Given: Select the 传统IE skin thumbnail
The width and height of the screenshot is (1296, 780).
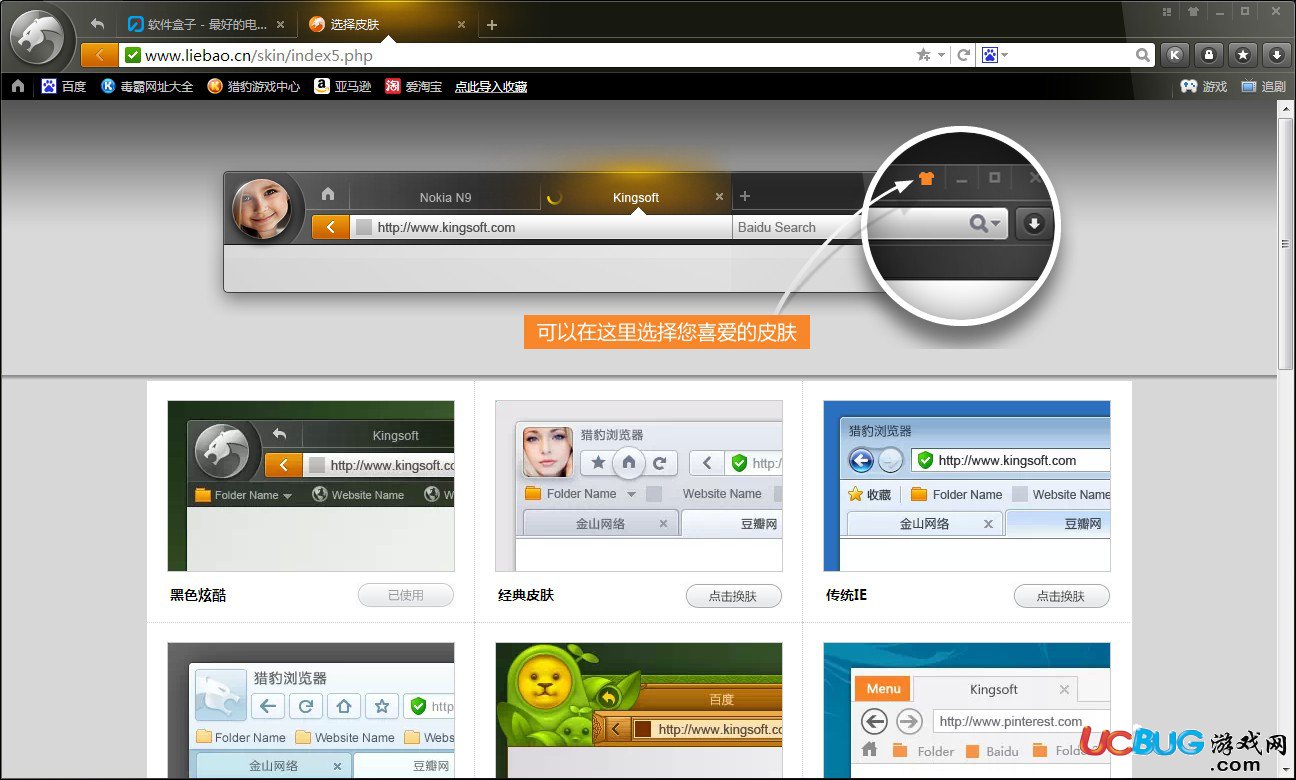Looking at the screenshot, I should pyautogui.click(x=967, y=486).
